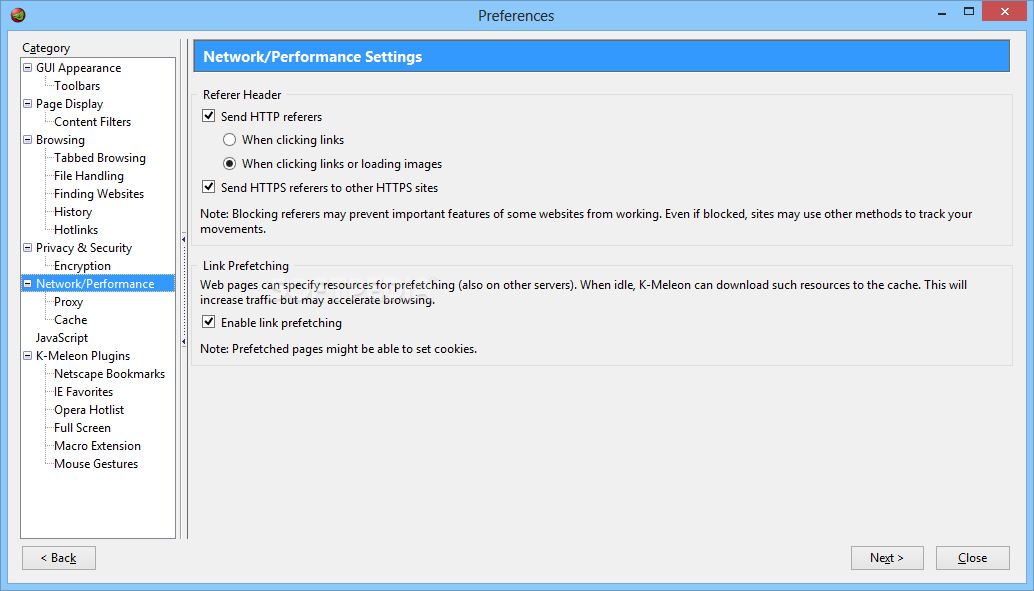Click the Back button

tap(59, 558)
